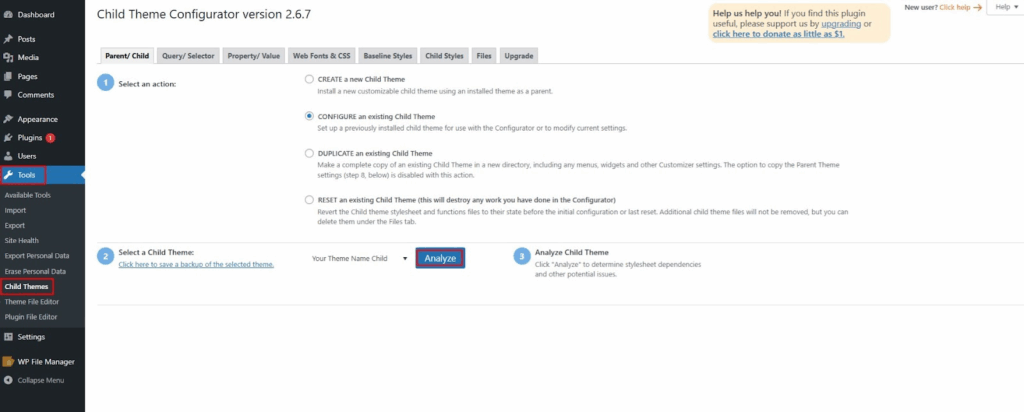1024x412 pixels.
Task: Click the Collapse Menu arrow icon
Action: click(x=8, y=380)
